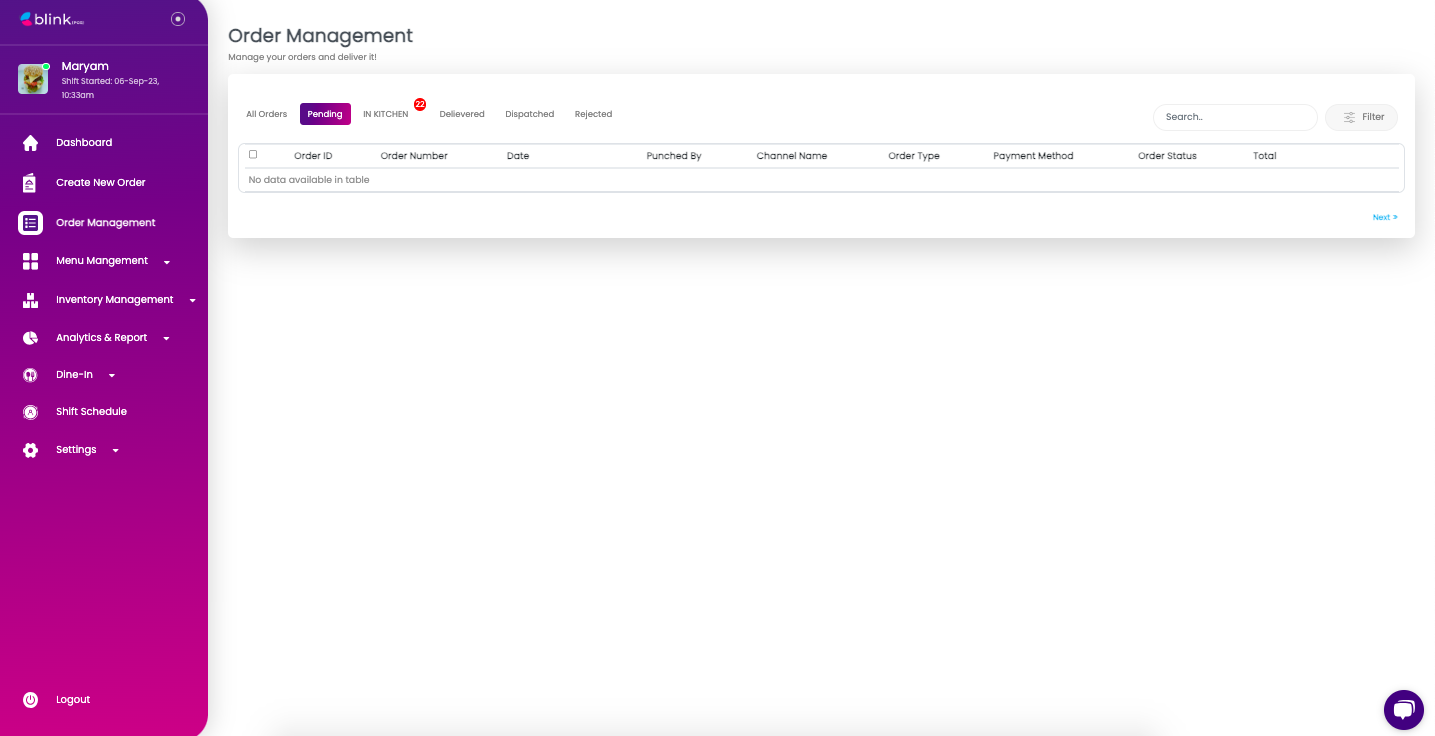Toggle the sidebar collapse radio button
The height and width of the screenshot is (736, 1435).
[x=178, y=19]
